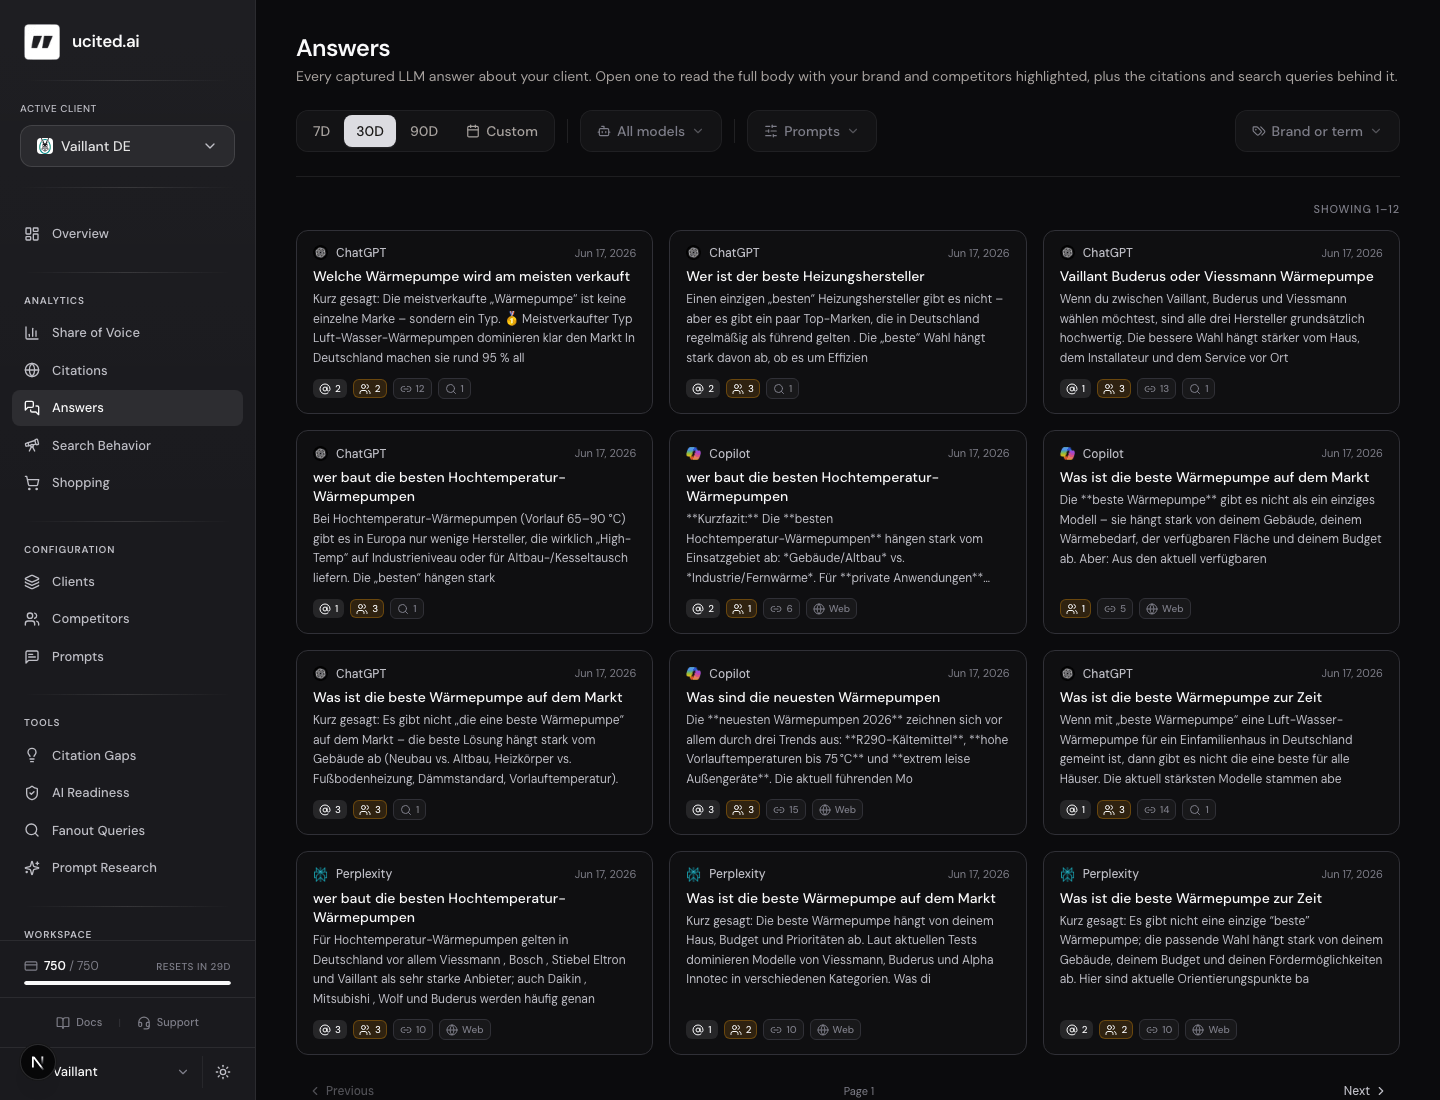Toggle the light/dark theme sun icon
This screenshot has width=1440, height=1100.
[223, 1072]
